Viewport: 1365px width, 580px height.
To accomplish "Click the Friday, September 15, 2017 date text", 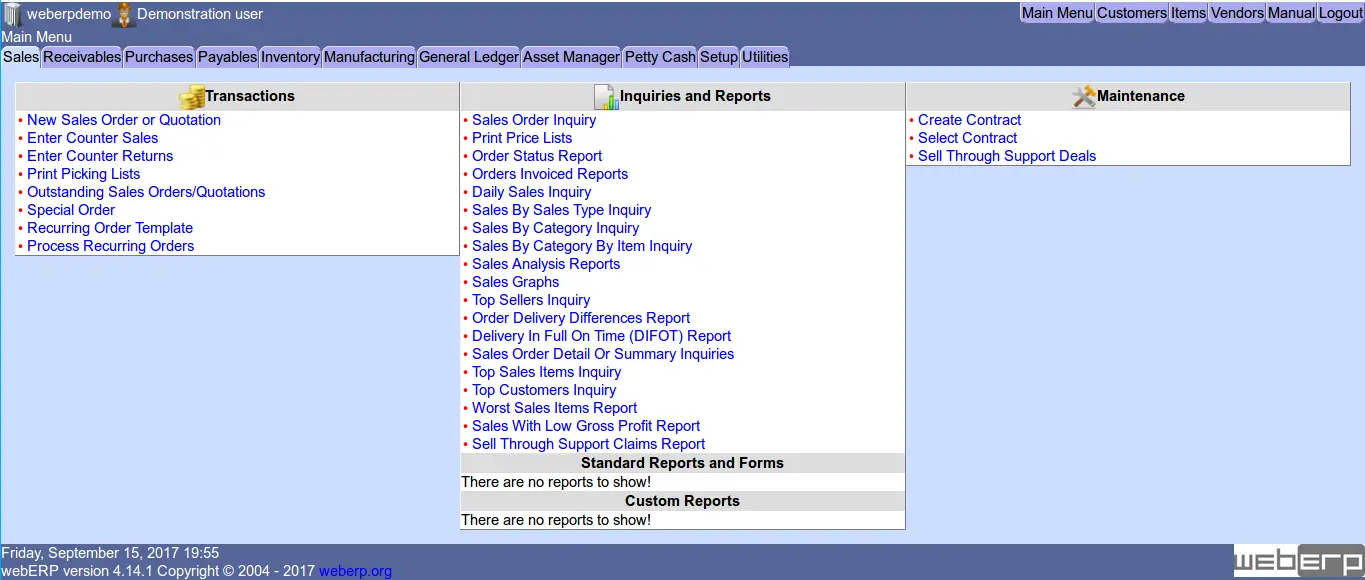I will click(x=110, y=552).
